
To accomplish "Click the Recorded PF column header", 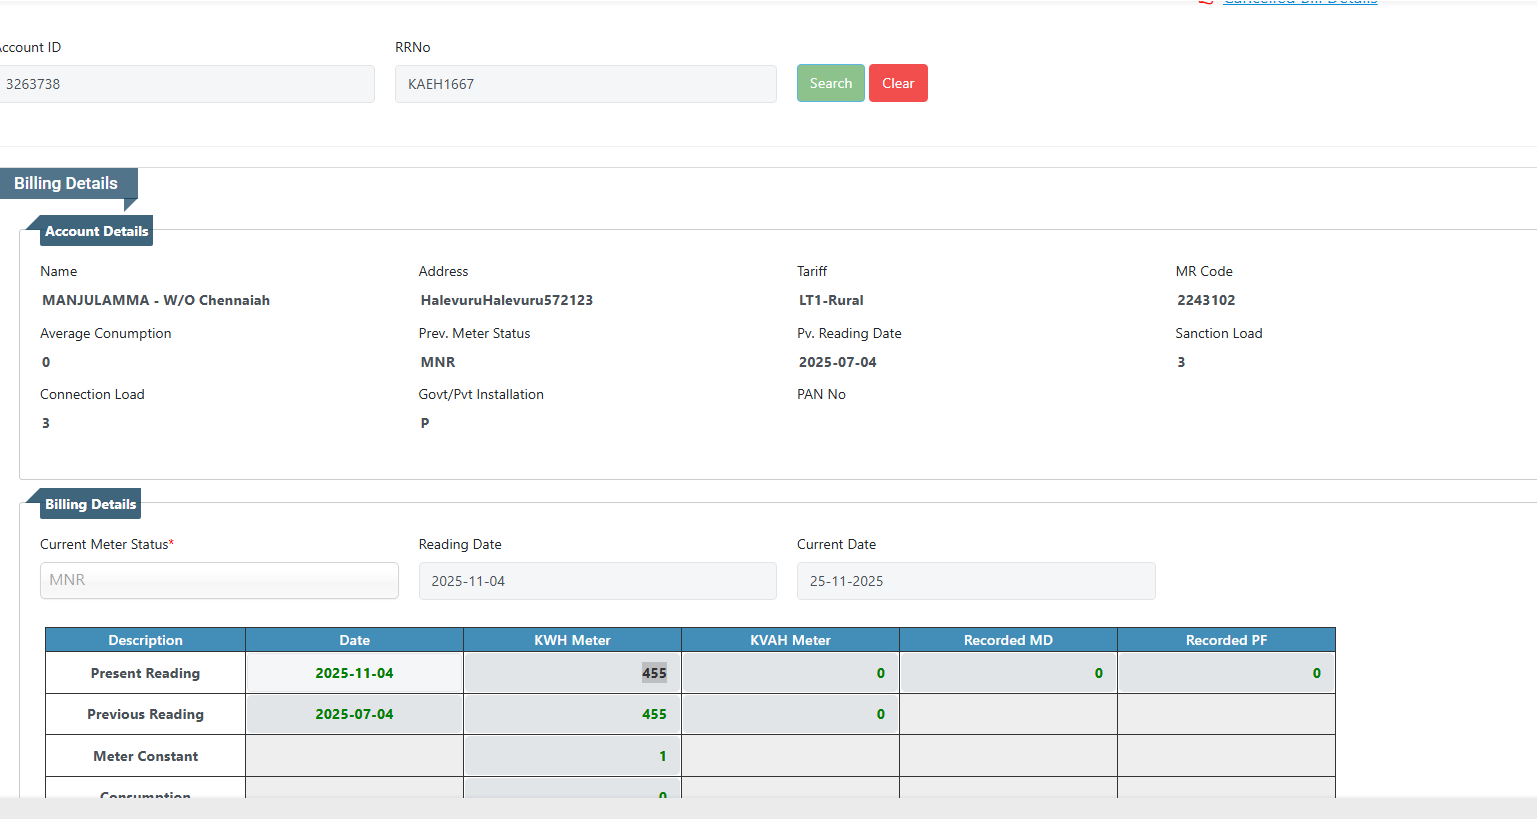I will click(x=1226, y=640).
